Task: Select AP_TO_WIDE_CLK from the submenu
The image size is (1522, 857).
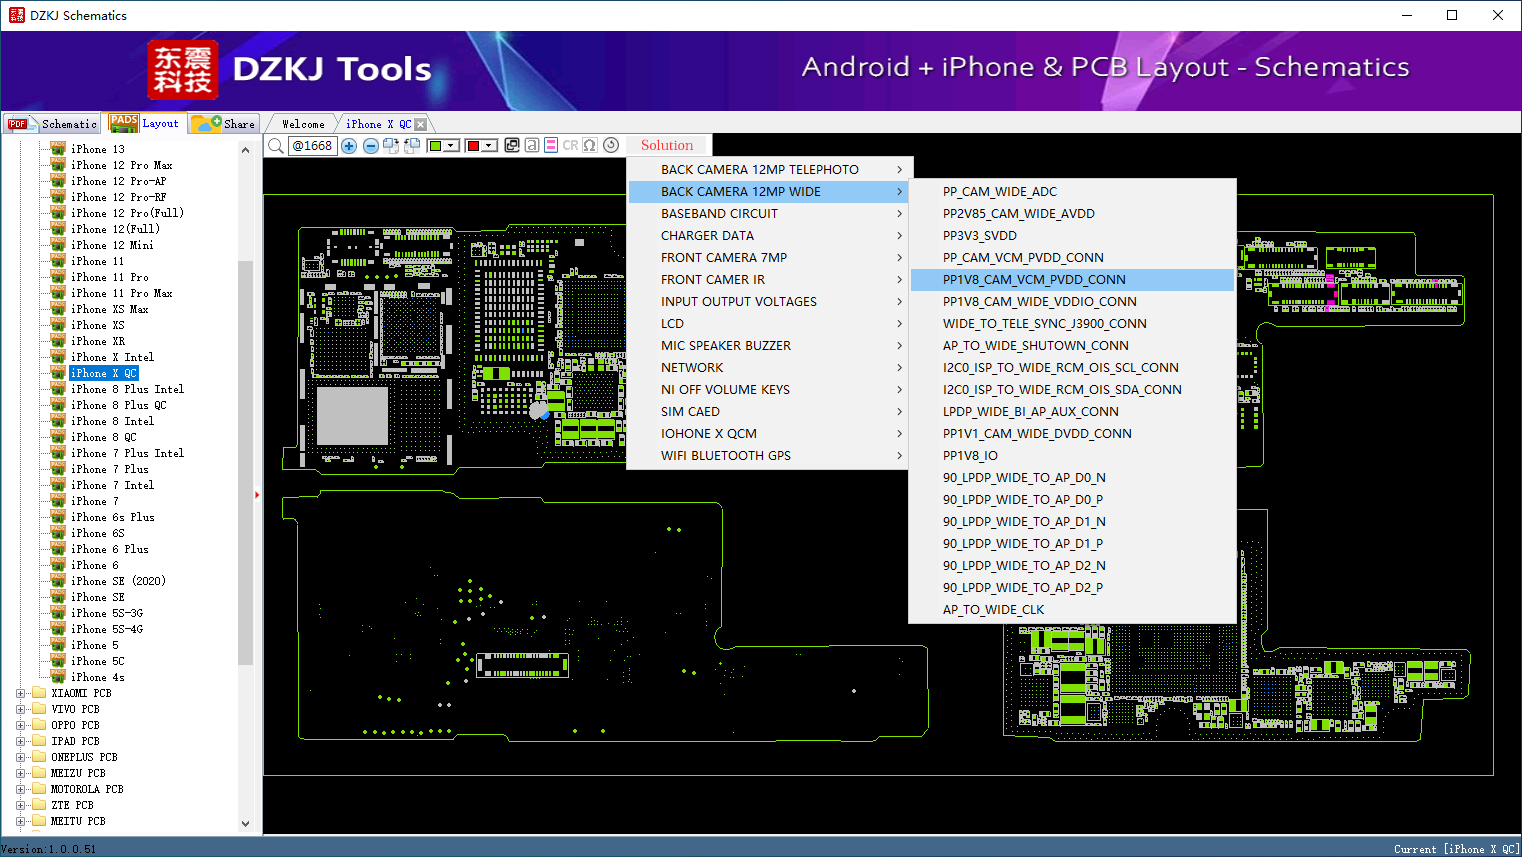Action: [x=1073, y=609]
